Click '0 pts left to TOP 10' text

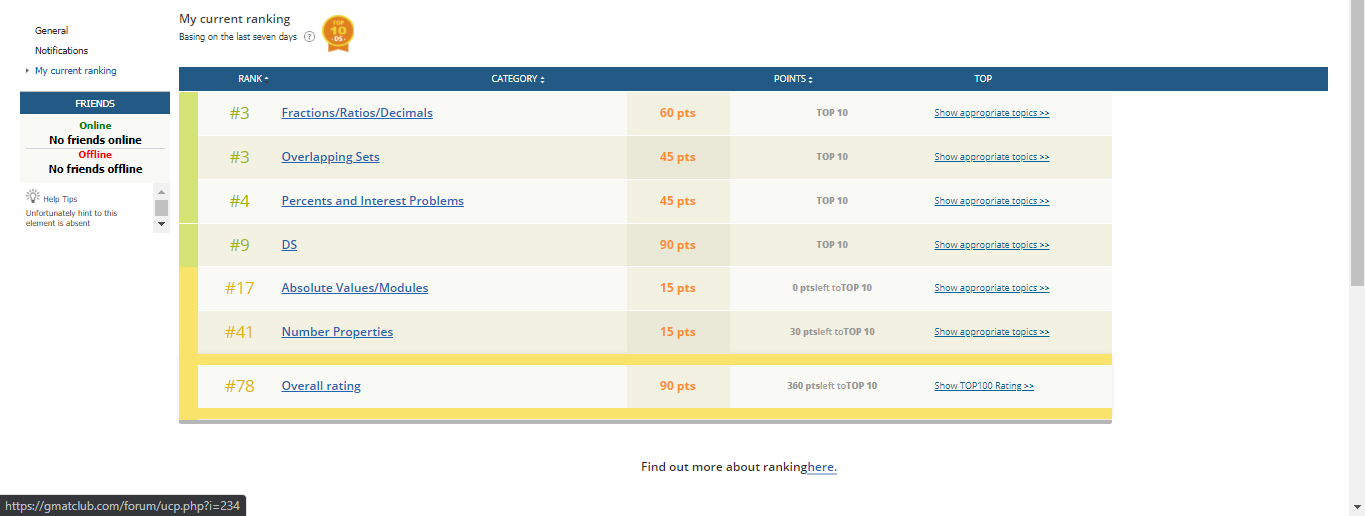(x=832, y=288)
